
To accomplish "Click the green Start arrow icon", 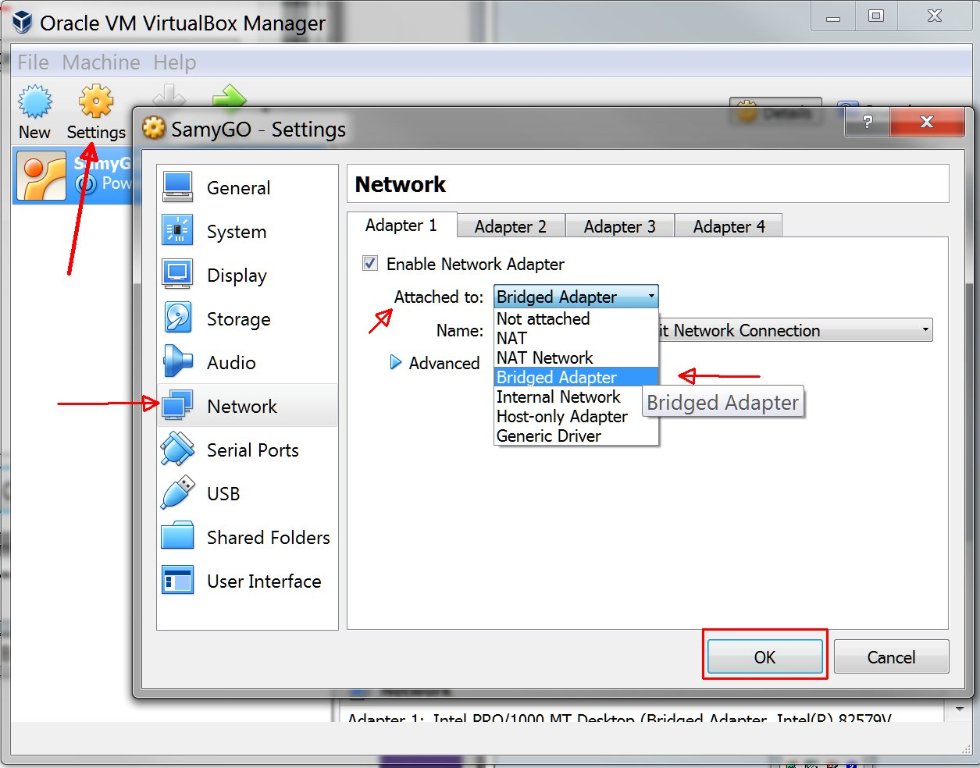I will pos(229,97).
